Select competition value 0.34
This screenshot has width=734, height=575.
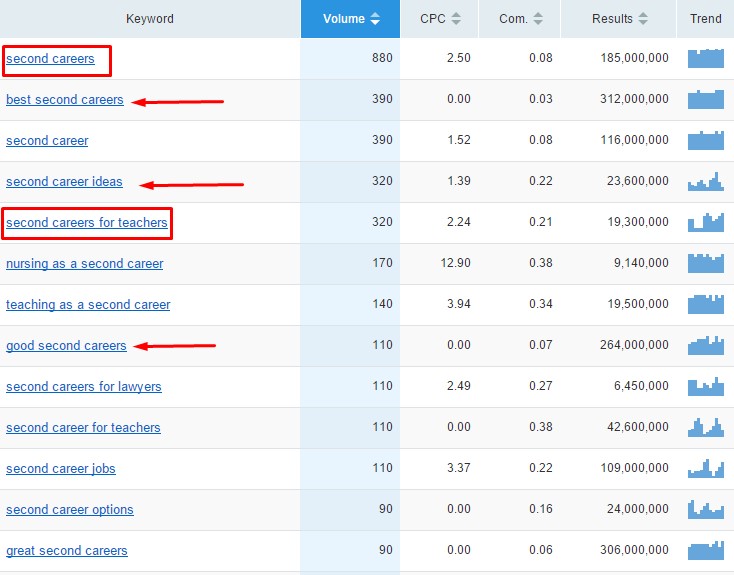pos(541,304)
